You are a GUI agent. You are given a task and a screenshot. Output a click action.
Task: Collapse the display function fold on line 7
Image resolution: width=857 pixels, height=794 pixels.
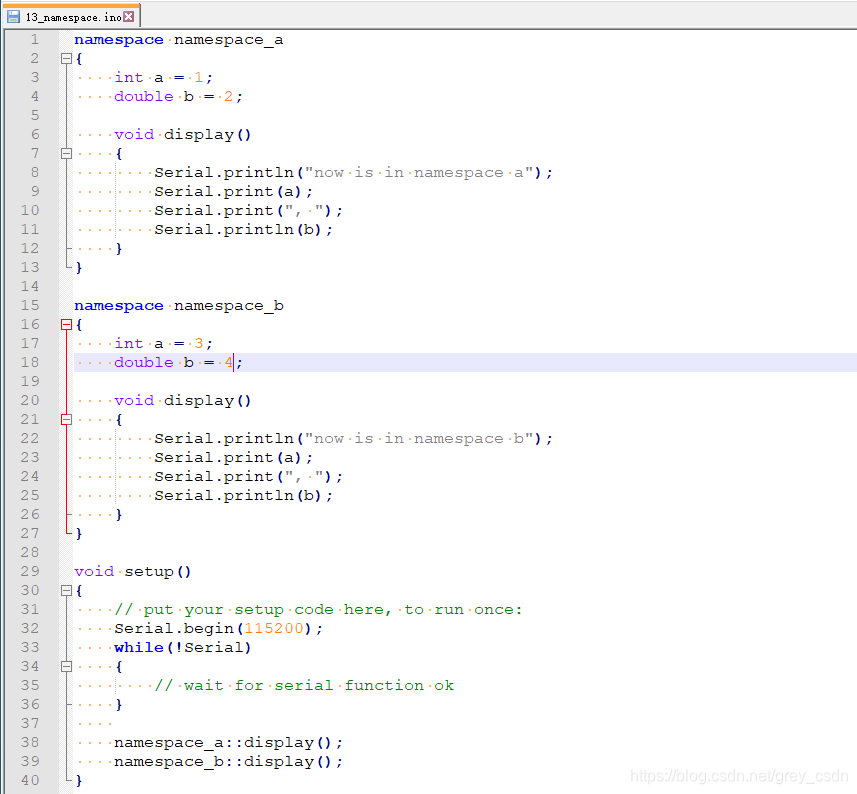[67, 154]
